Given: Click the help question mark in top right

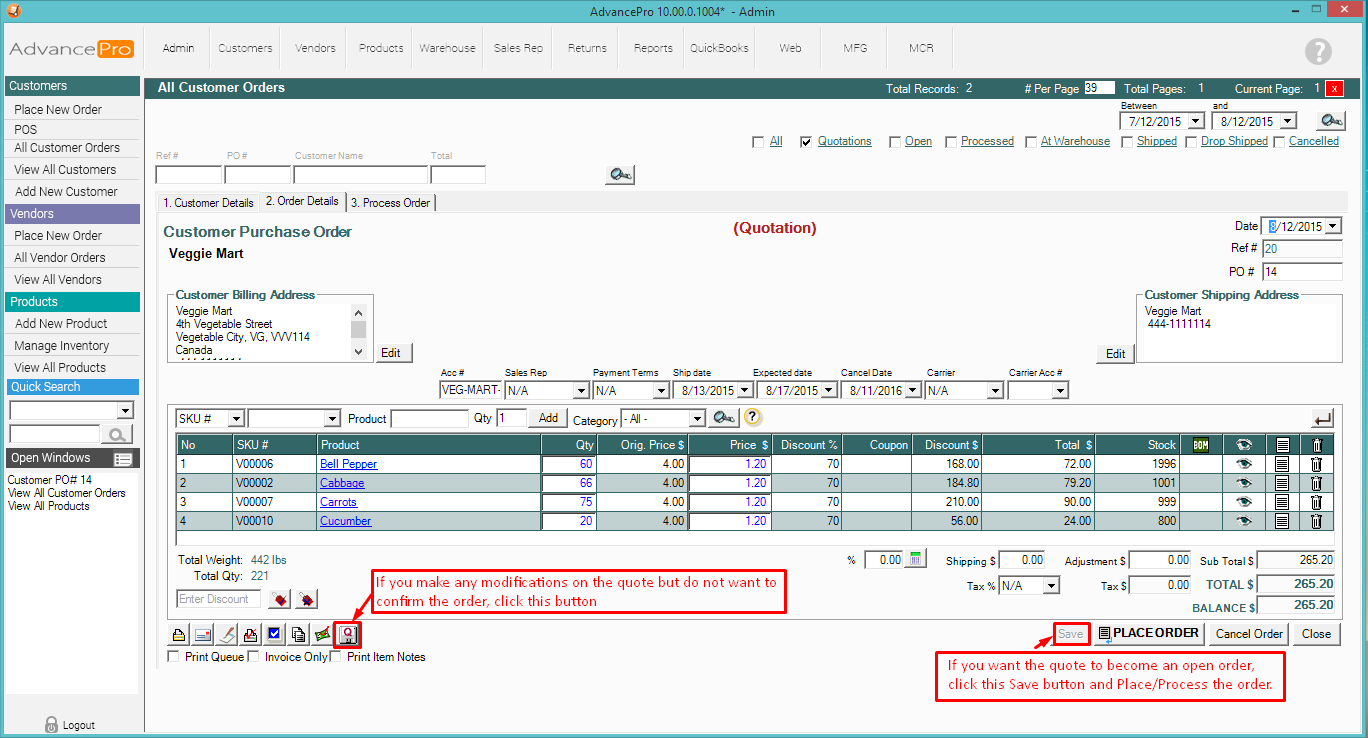Looking at the screenshot, I should (1318, 52).
